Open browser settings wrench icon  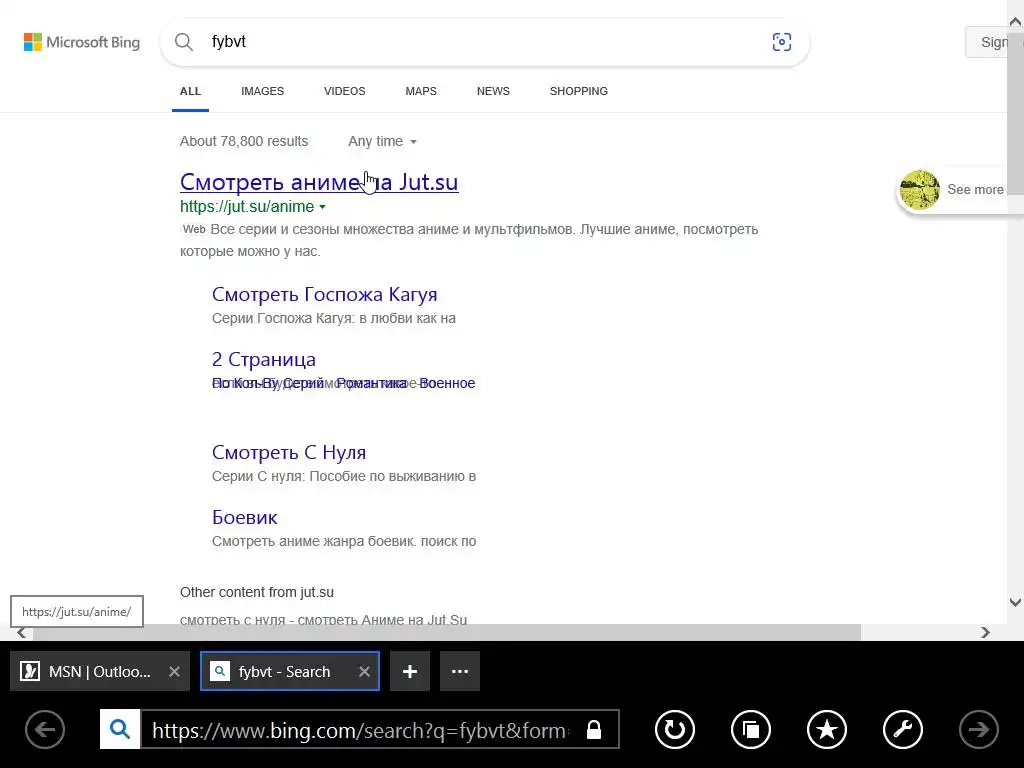click(x=903, y=729)
